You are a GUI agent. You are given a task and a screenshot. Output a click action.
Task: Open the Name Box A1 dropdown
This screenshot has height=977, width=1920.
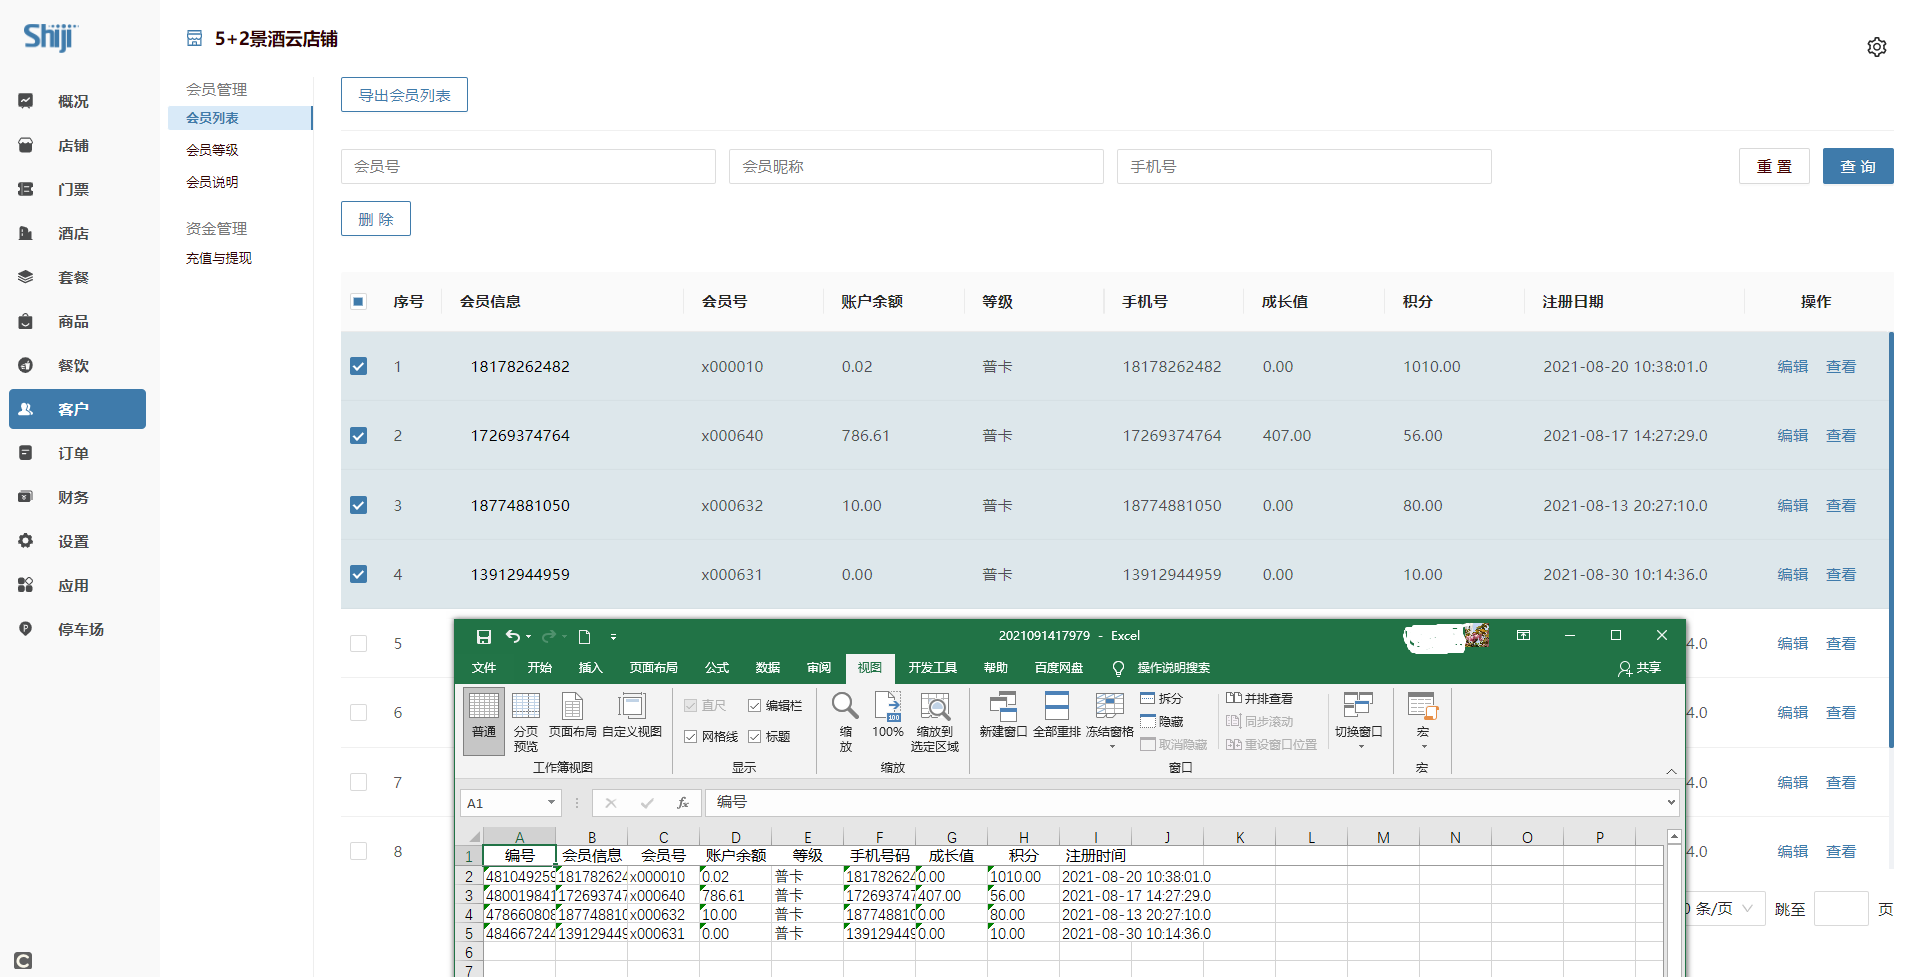click(551, 803)
